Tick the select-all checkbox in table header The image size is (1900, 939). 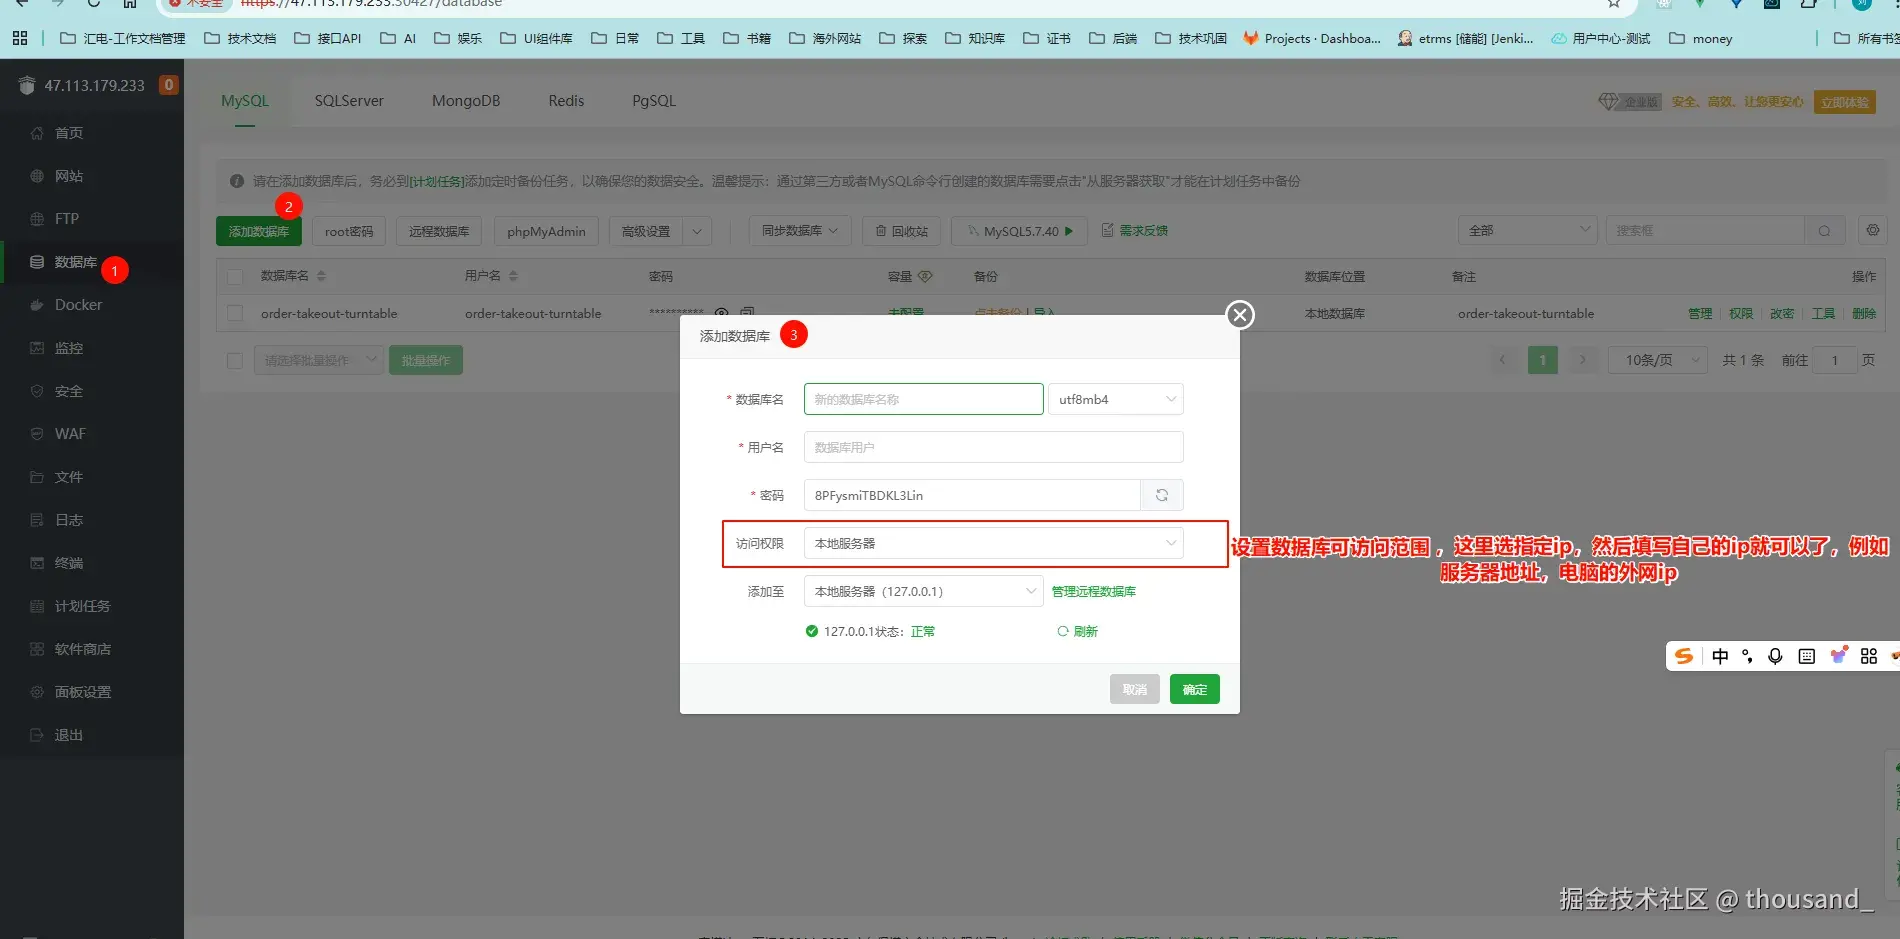[x=235, y=277]
